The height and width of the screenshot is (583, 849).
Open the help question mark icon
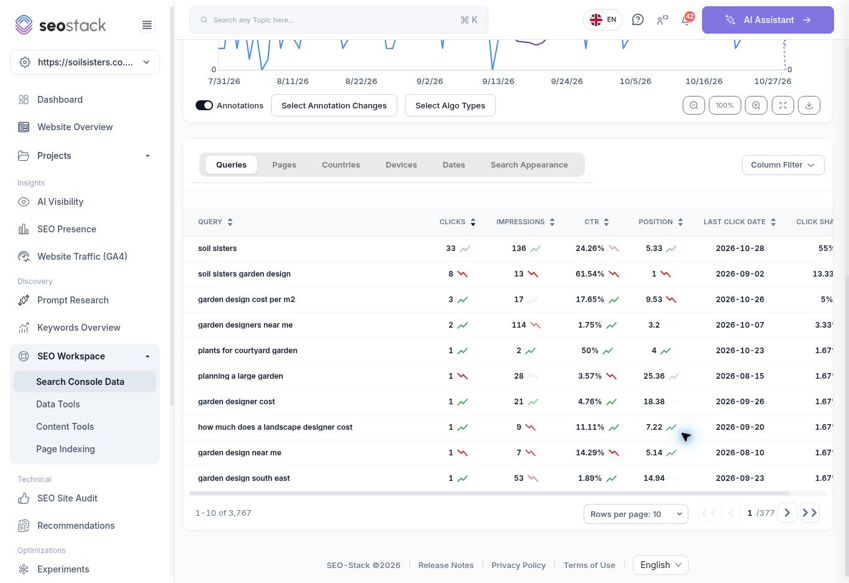(638, 20)
